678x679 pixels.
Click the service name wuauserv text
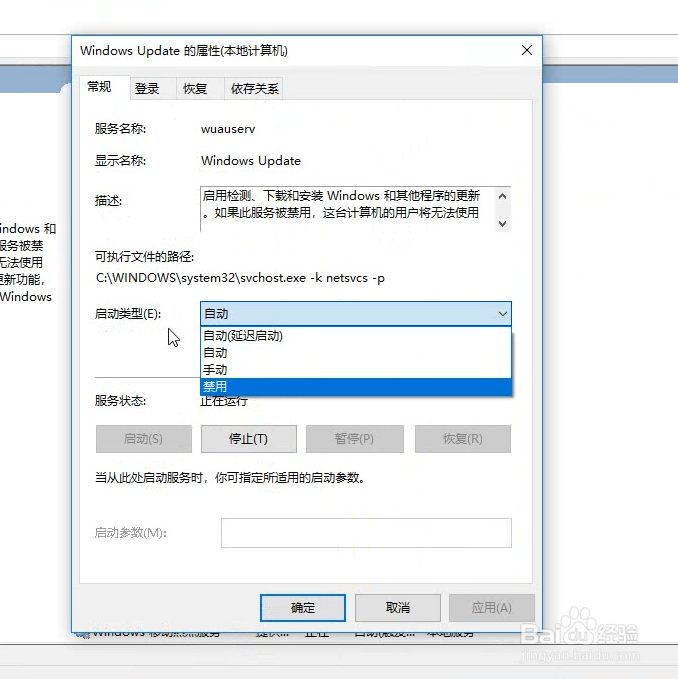pyautogui.click(x=228, y=129)
